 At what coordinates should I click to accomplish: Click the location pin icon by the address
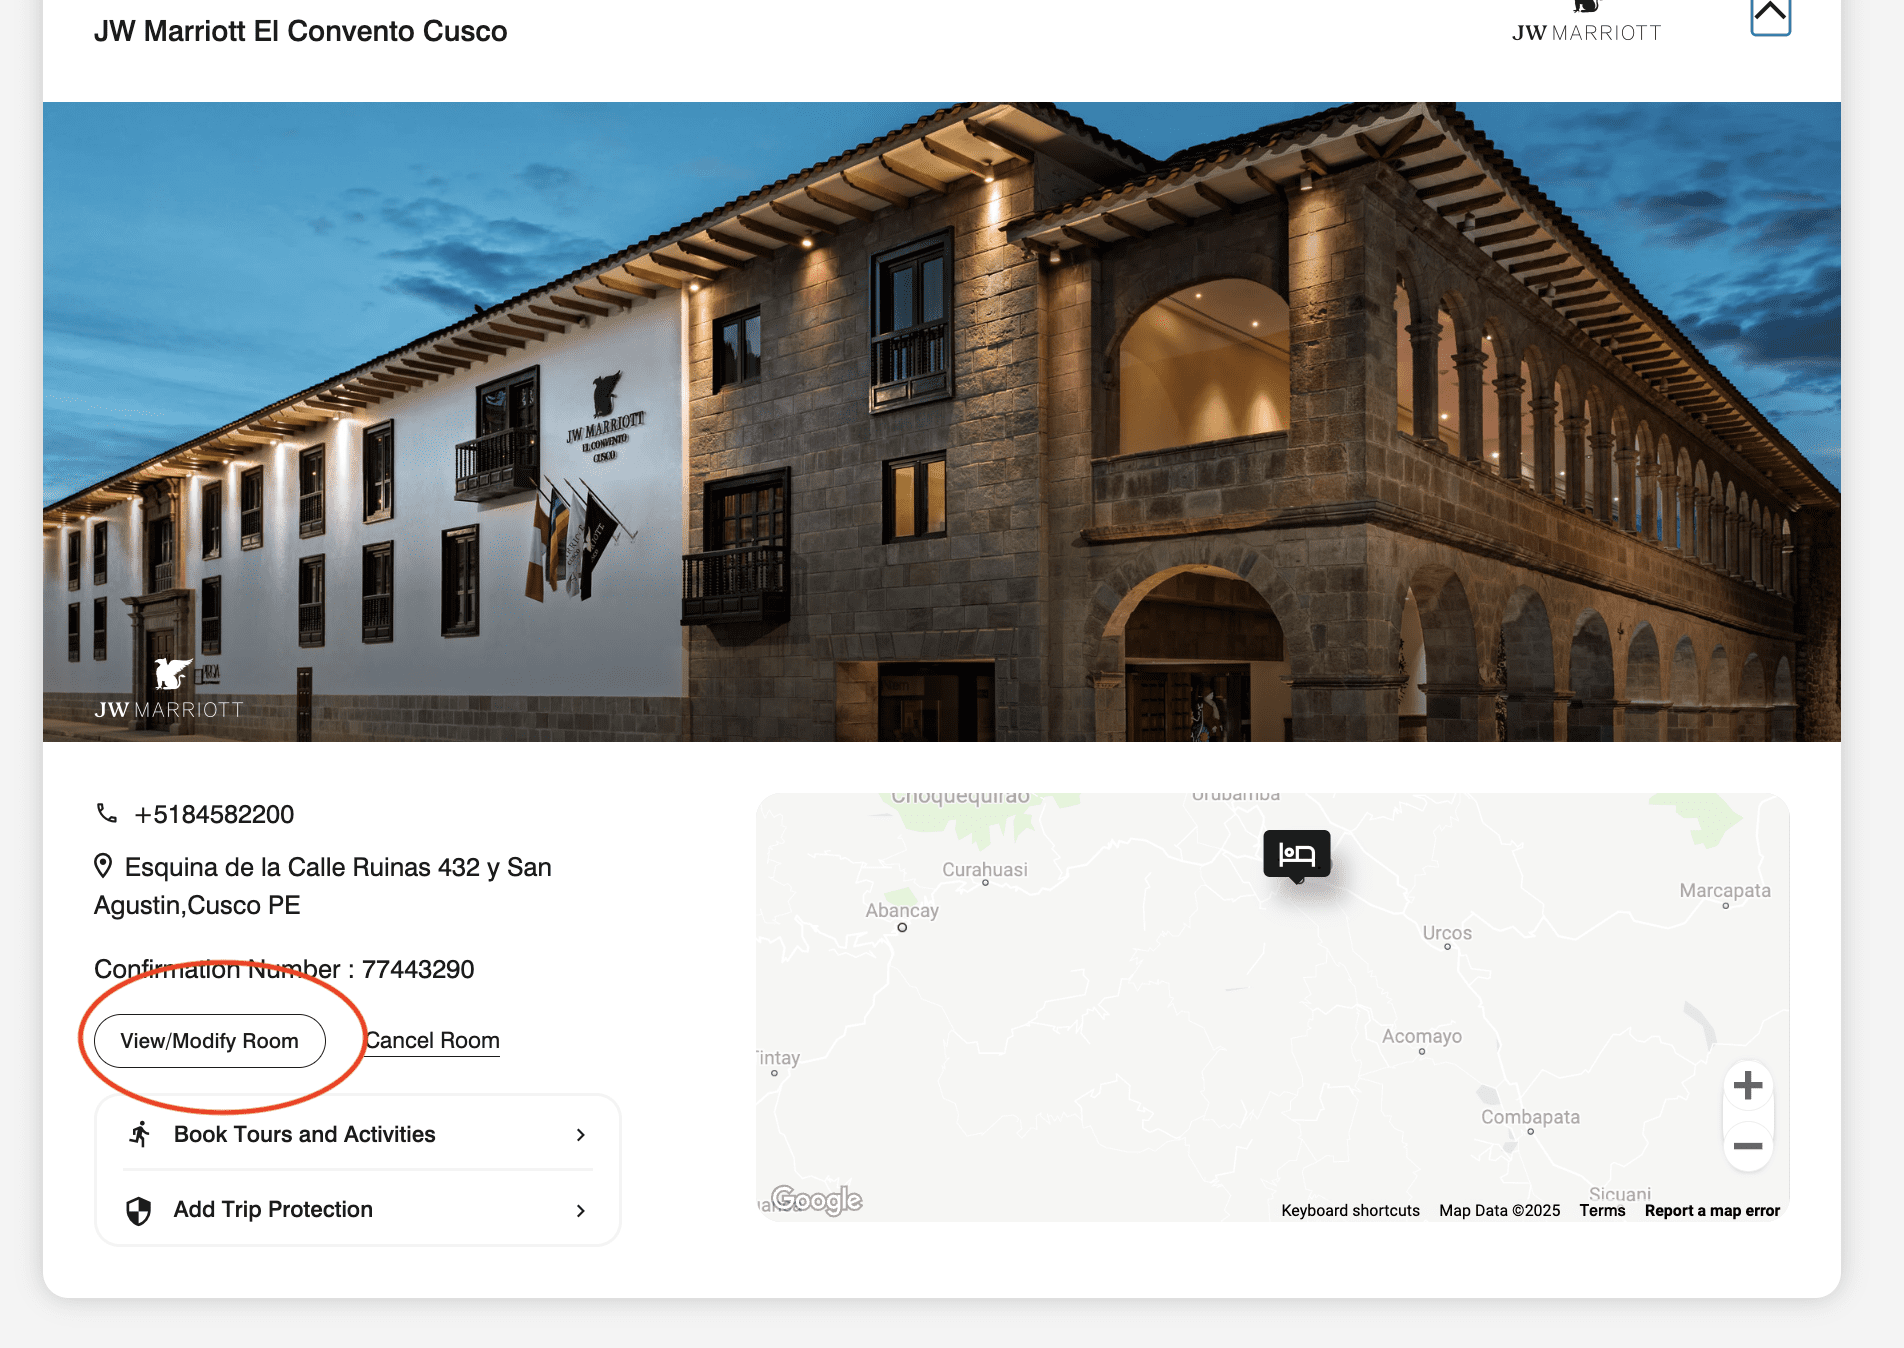pyautogui.click(x=103, y=865)
